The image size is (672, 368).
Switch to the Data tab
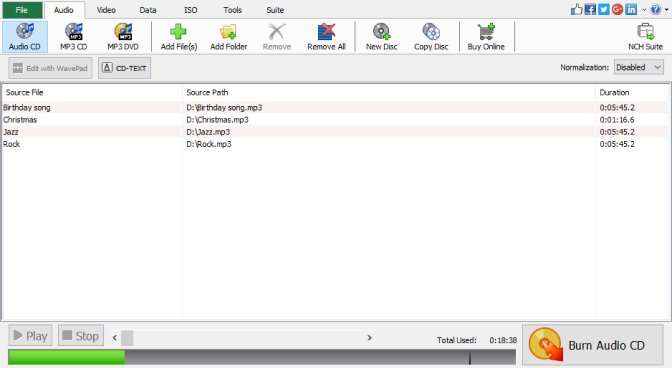coord(148,10)
